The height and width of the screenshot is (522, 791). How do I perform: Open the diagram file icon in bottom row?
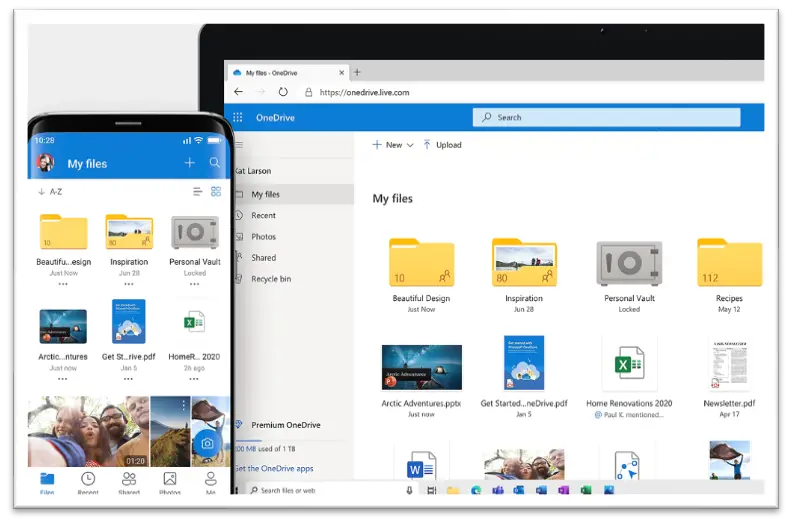point(627,465)
